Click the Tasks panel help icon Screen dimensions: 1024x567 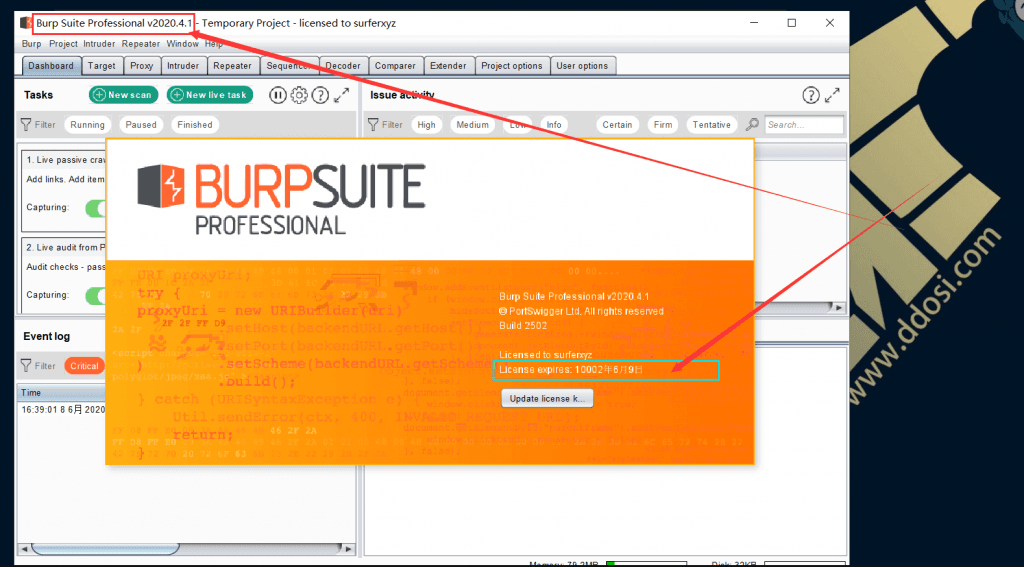coord(320,95)
